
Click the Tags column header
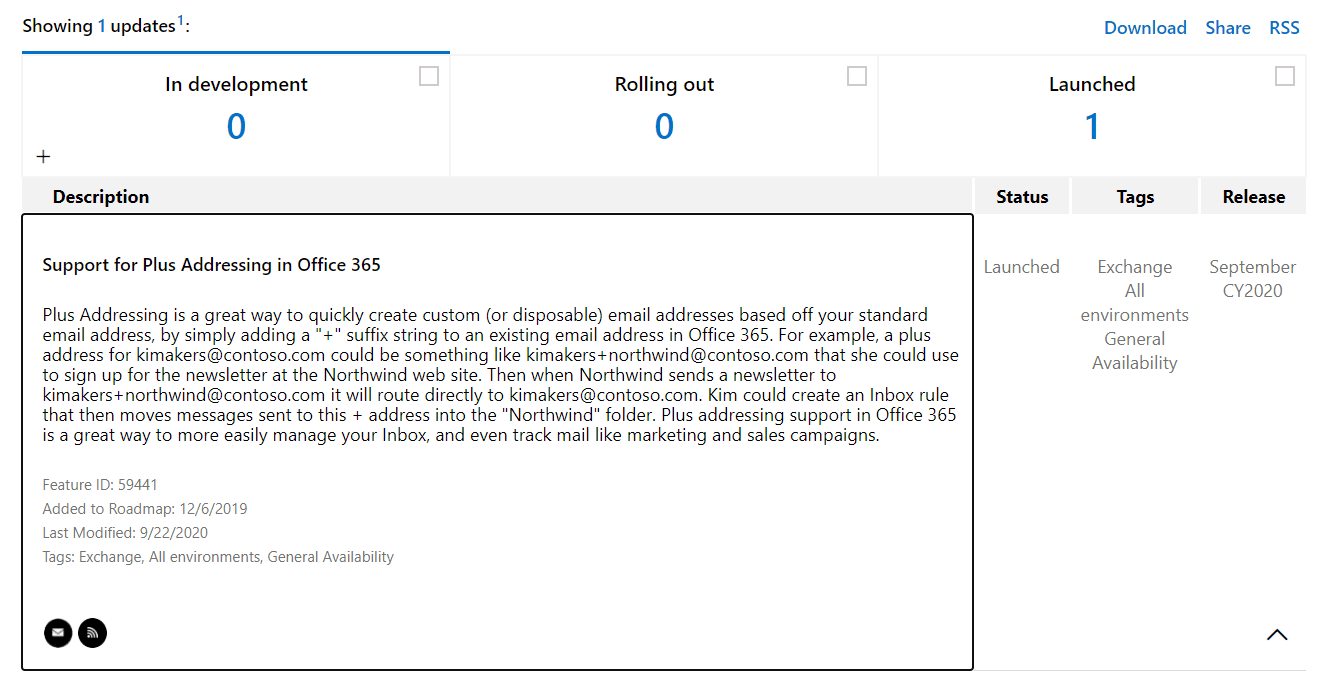point(1134,196)
